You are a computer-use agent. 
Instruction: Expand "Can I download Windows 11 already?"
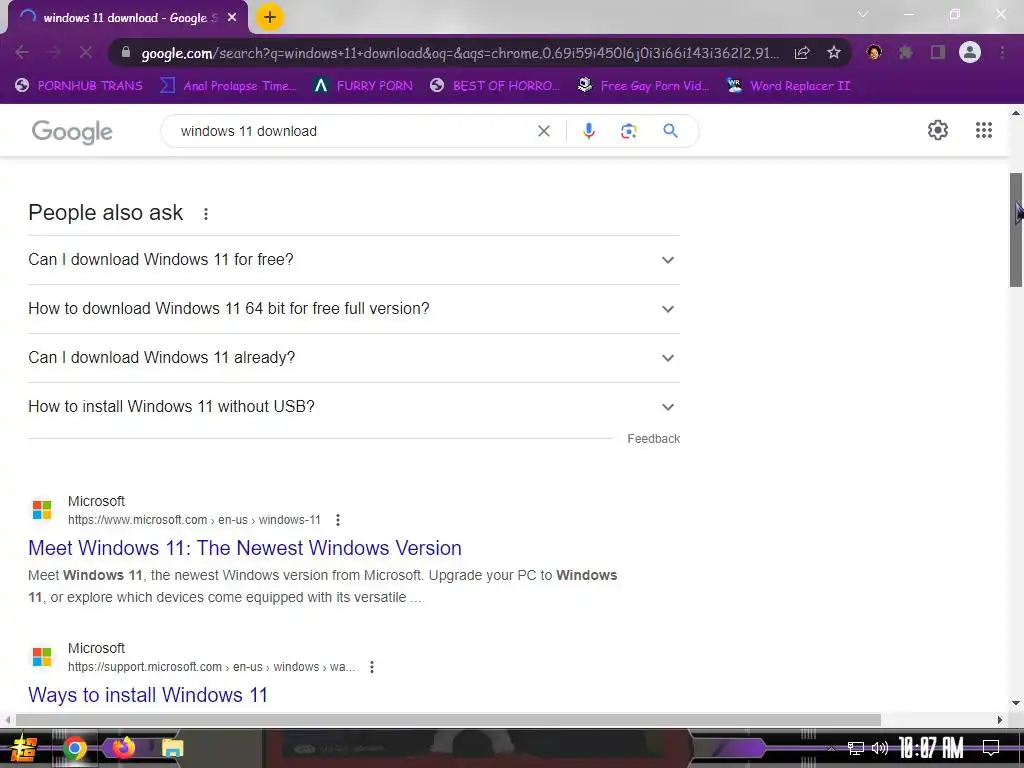[x=354, y=358]
